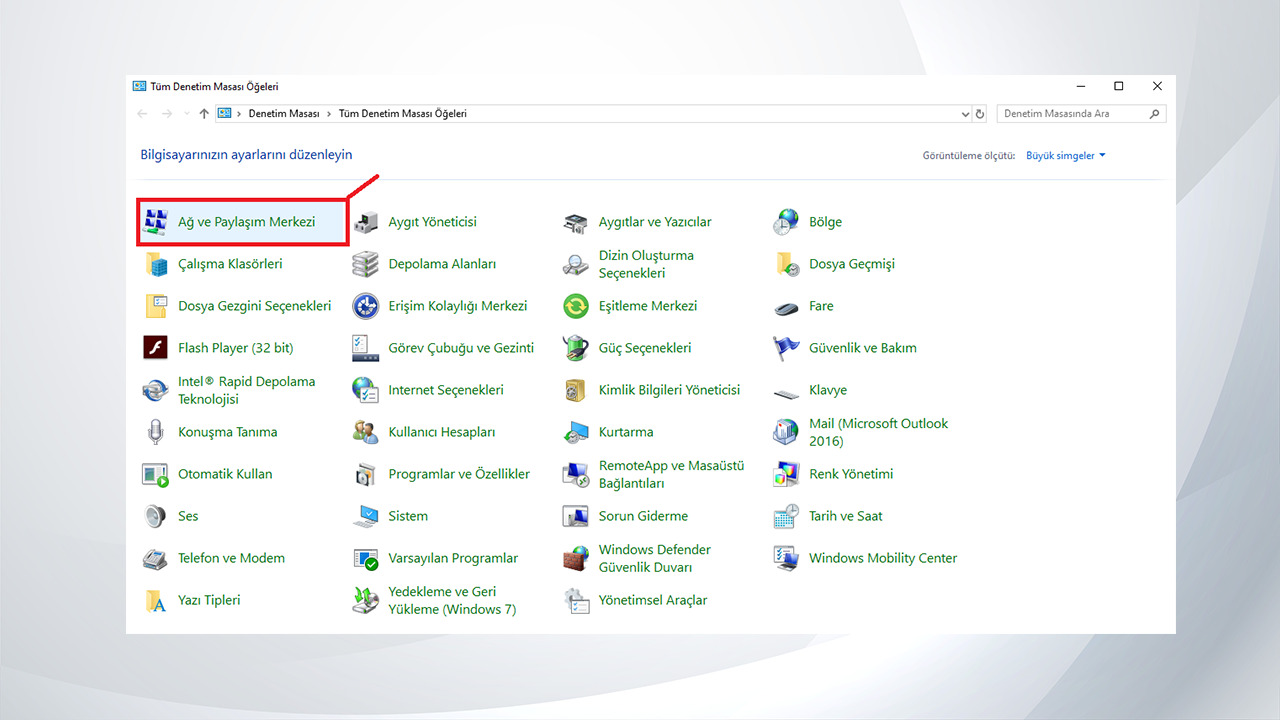Open Varsayılan Programlar icon
This screenshot has height=720, width=1280.
point(366,558)
